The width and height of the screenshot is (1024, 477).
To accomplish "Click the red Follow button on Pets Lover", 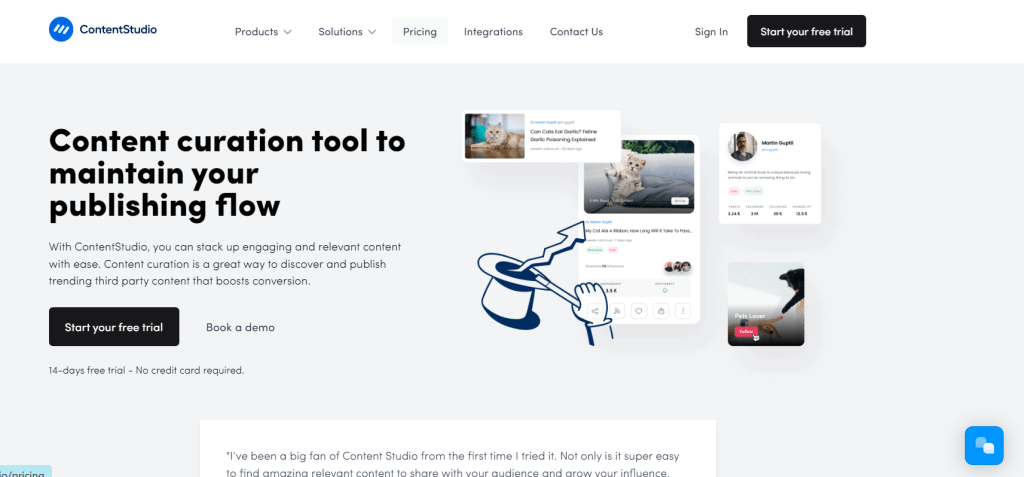I will click(x=746, y=331).
